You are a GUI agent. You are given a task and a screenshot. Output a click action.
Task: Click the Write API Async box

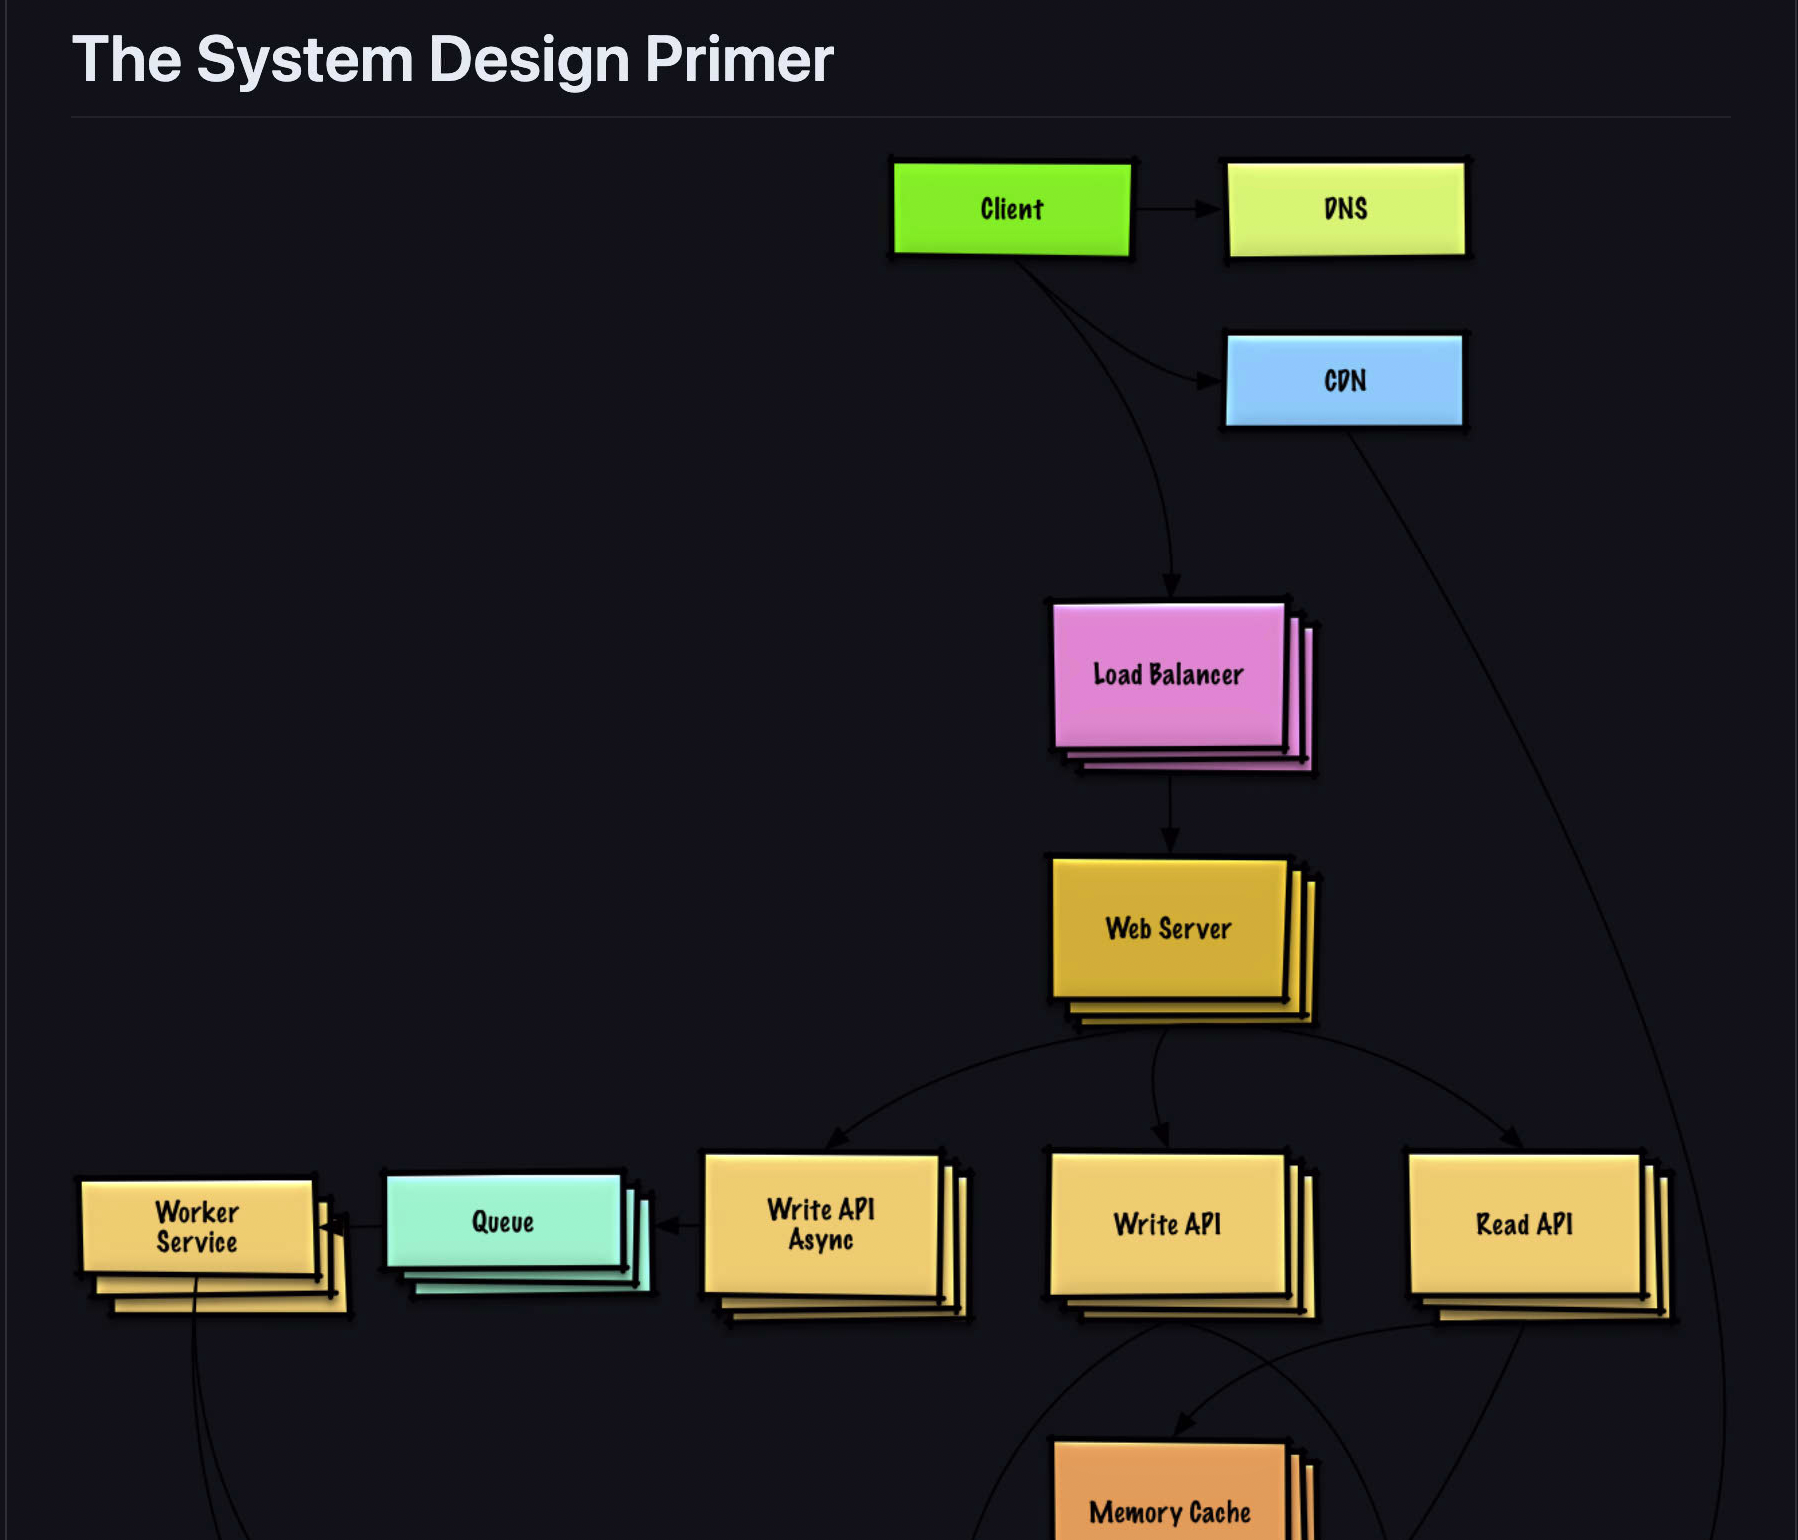[820, 1223]
